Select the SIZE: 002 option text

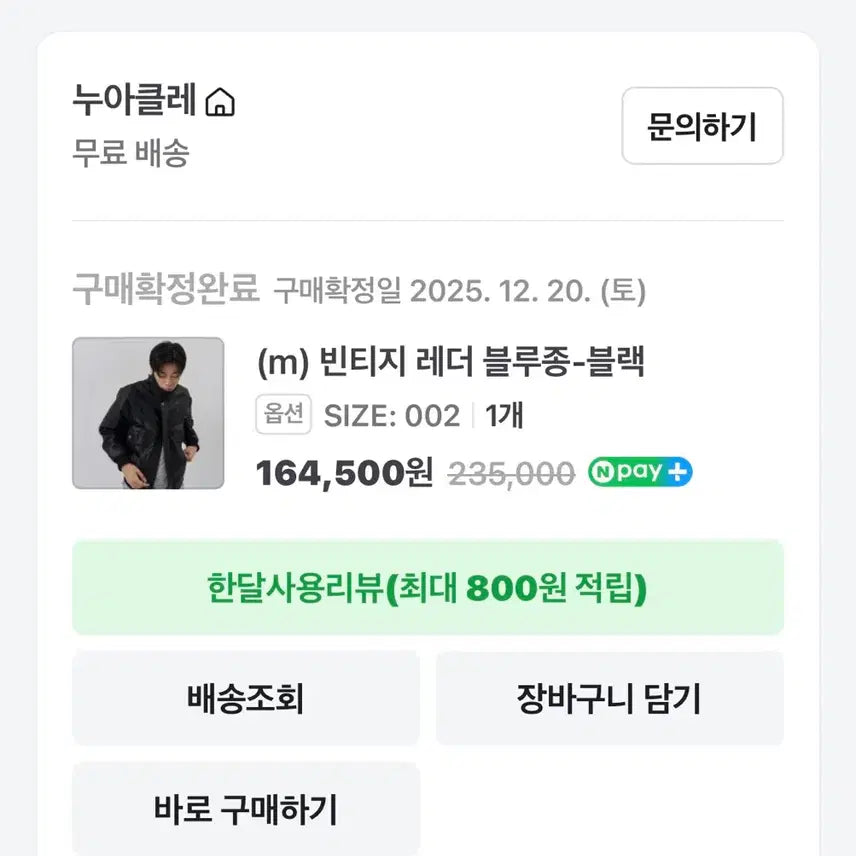[390, 413]
